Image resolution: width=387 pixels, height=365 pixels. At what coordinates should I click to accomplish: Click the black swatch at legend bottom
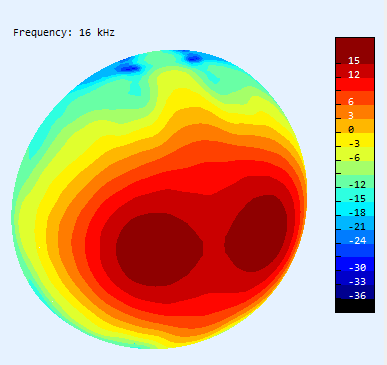click(355, 306)
